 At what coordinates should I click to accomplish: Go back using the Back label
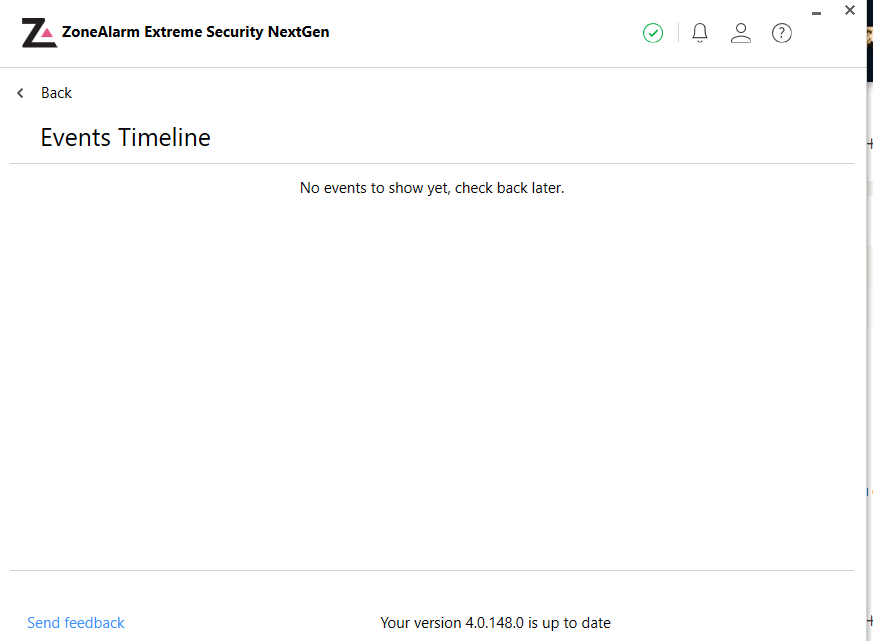[56, 93]
